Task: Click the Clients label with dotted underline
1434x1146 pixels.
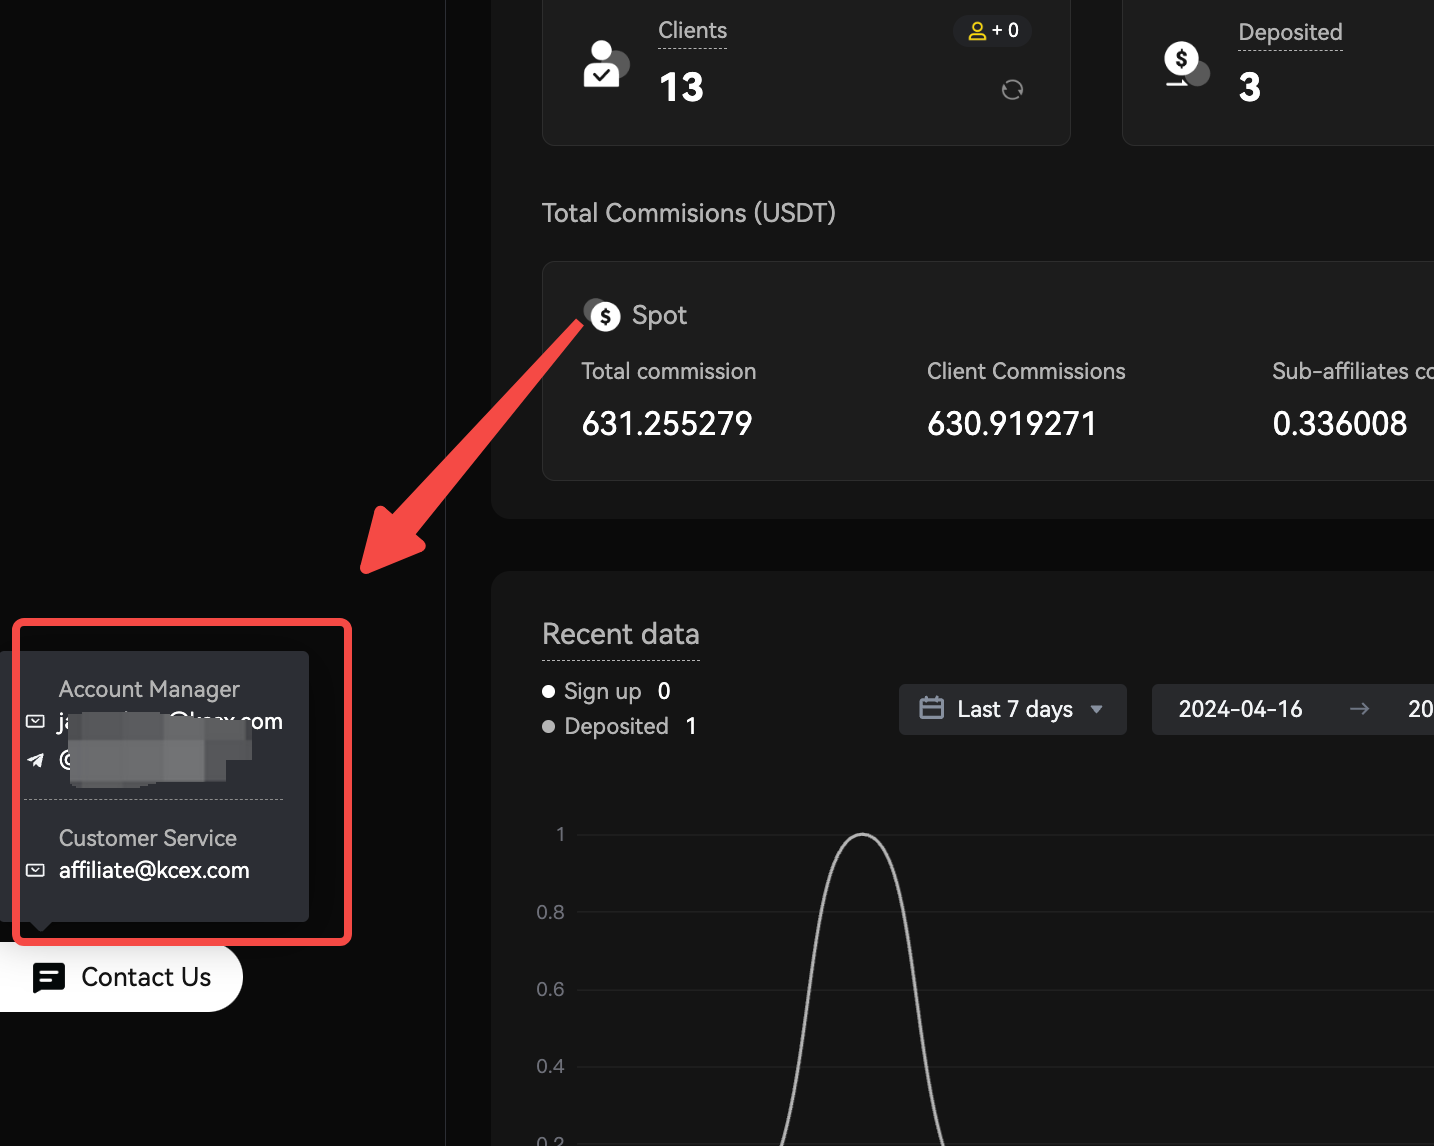Action: [692, 31]
